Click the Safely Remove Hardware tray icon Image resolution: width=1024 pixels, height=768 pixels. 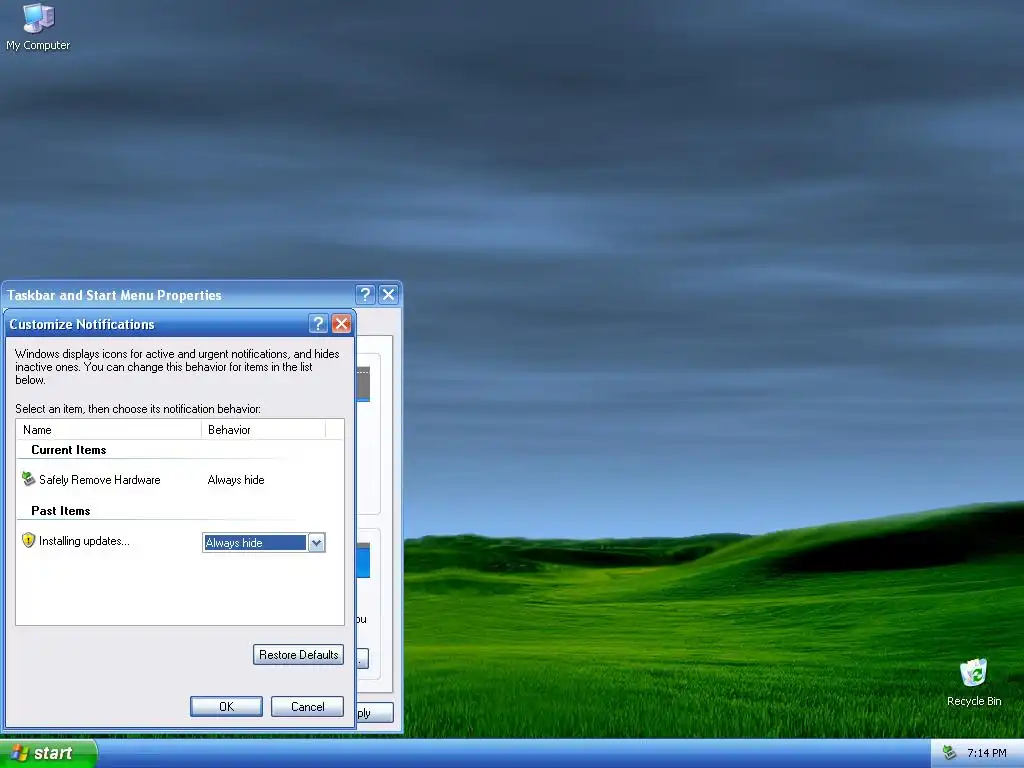949,753
